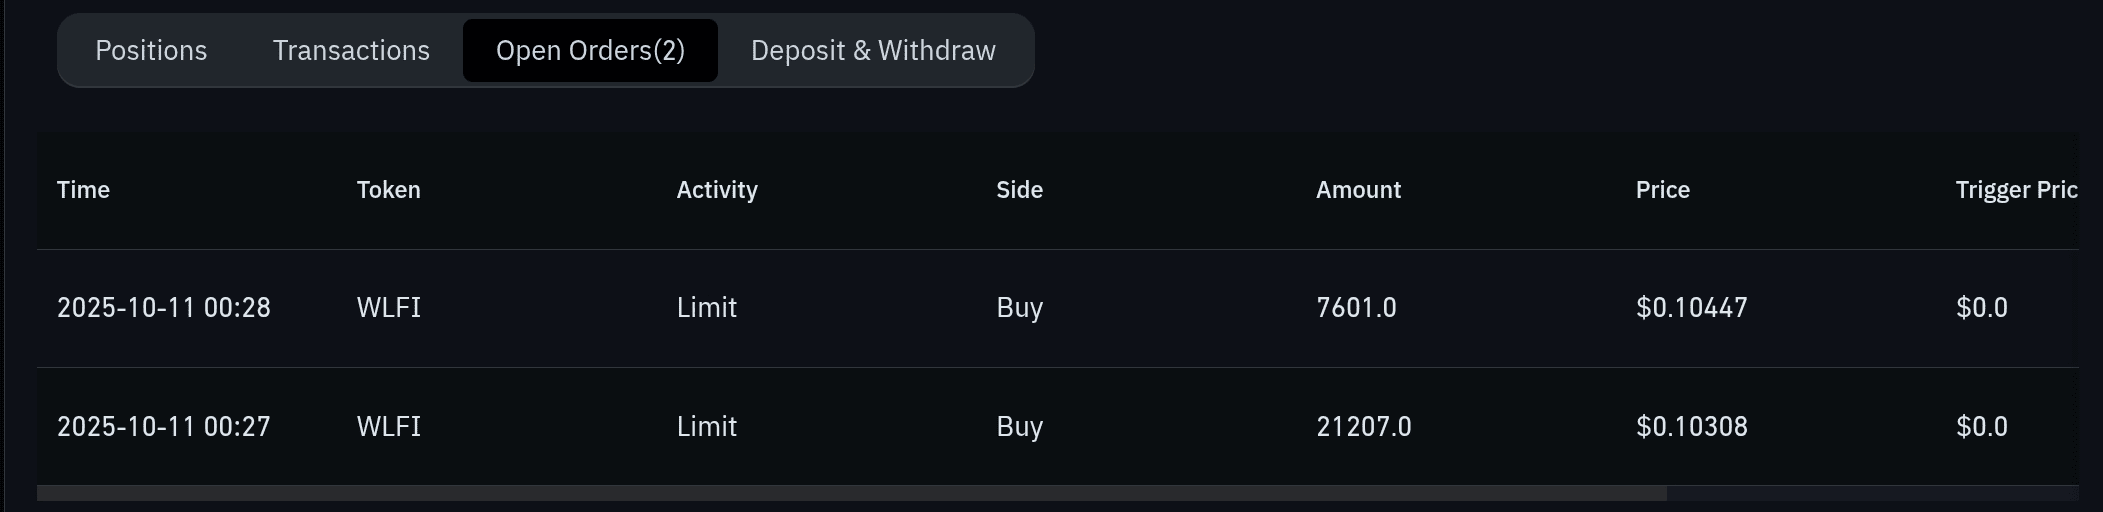Click the 21207.0 amount cell
The height and width of the screenshot is (512, 2103).
point(1363,427)
